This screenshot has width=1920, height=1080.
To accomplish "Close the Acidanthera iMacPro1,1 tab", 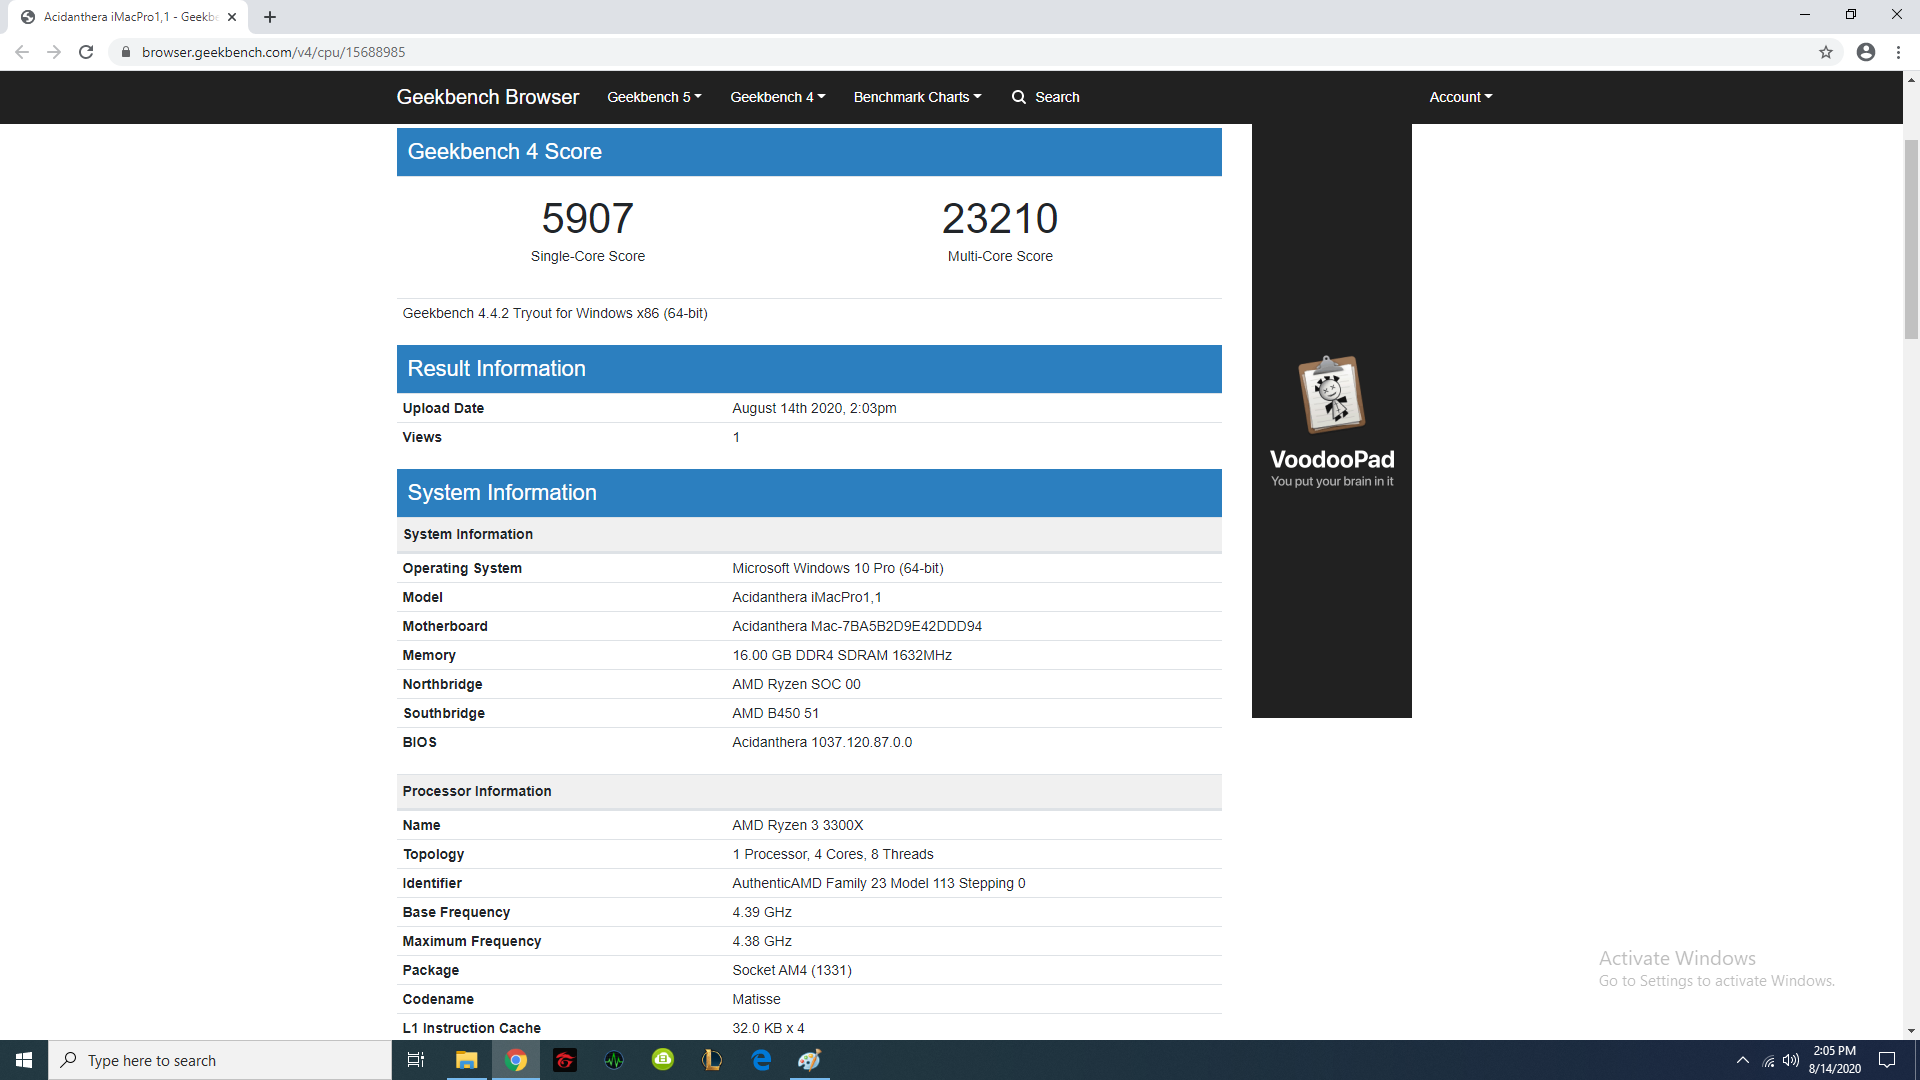I will coord(232,17).
